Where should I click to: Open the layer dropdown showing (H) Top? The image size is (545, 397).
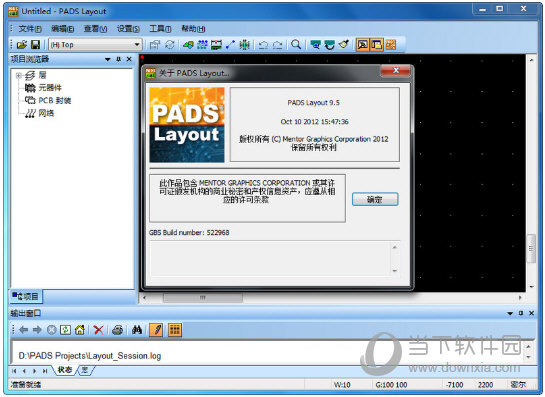pos(95,44)
